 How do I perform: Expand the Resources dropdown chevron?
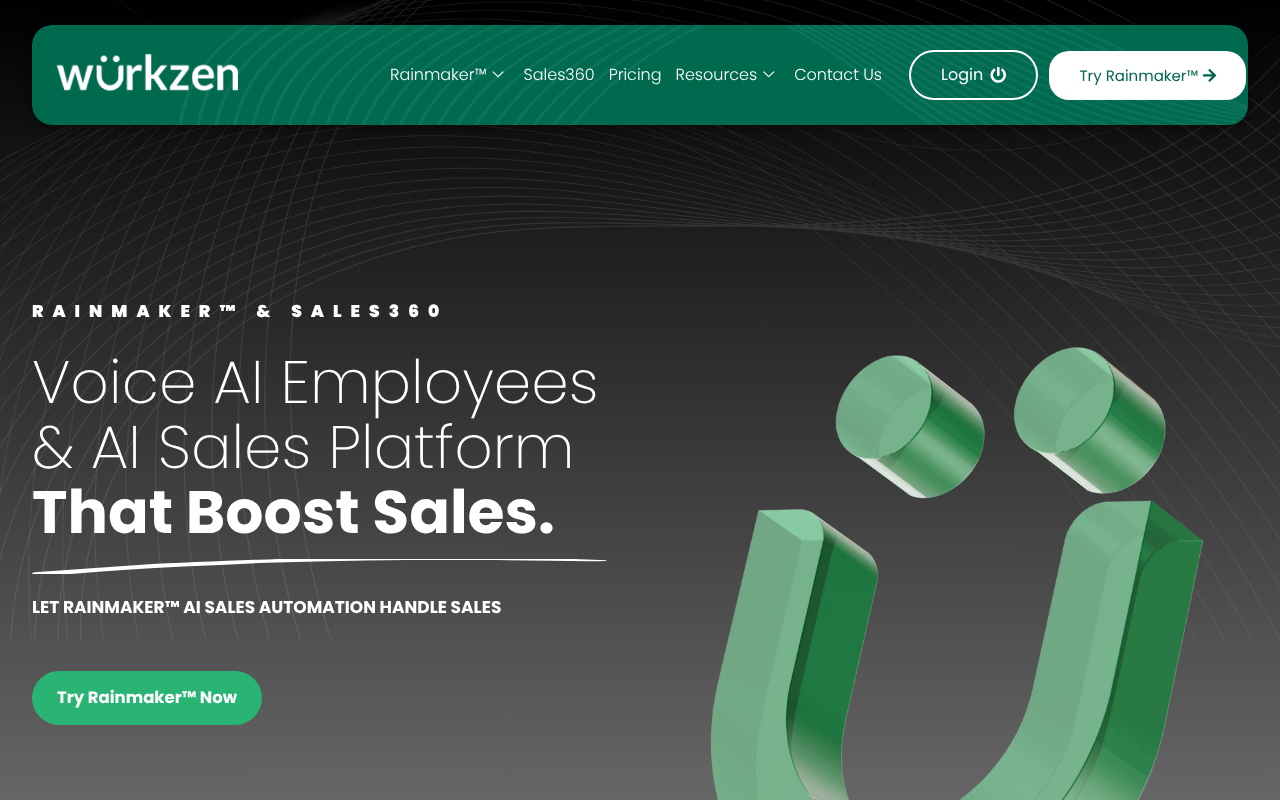tap(769, 75)
